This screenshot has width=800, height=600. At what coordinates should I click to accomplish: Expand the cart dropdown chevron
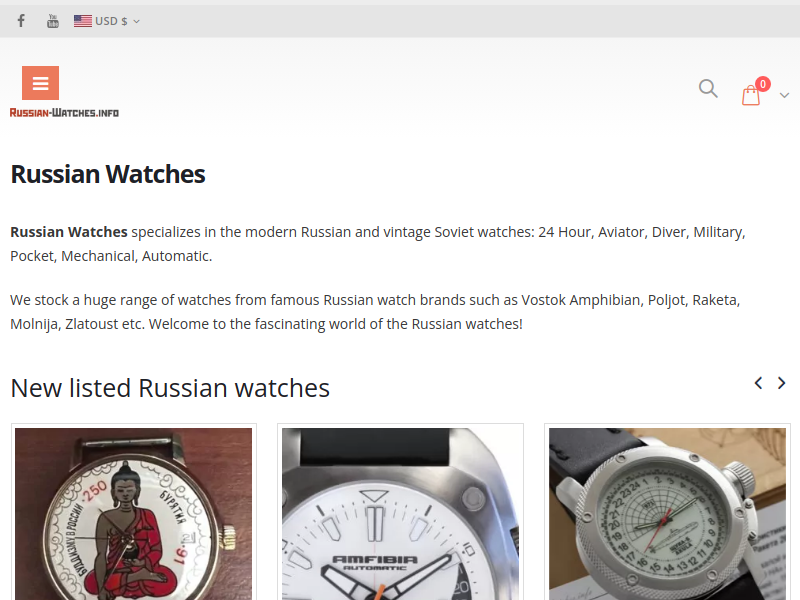pyautogui.click(x=784, y=95)
